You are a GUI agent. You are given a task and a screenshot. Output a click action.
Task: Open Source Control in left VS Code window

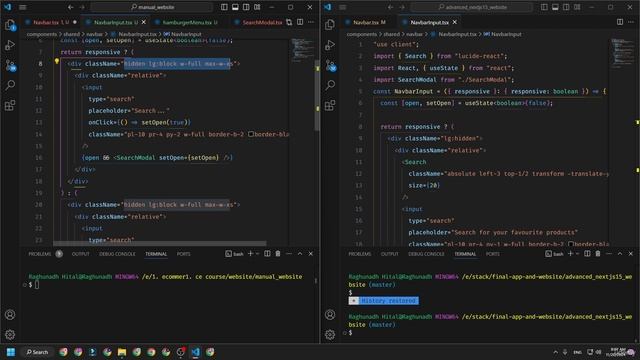10,65
